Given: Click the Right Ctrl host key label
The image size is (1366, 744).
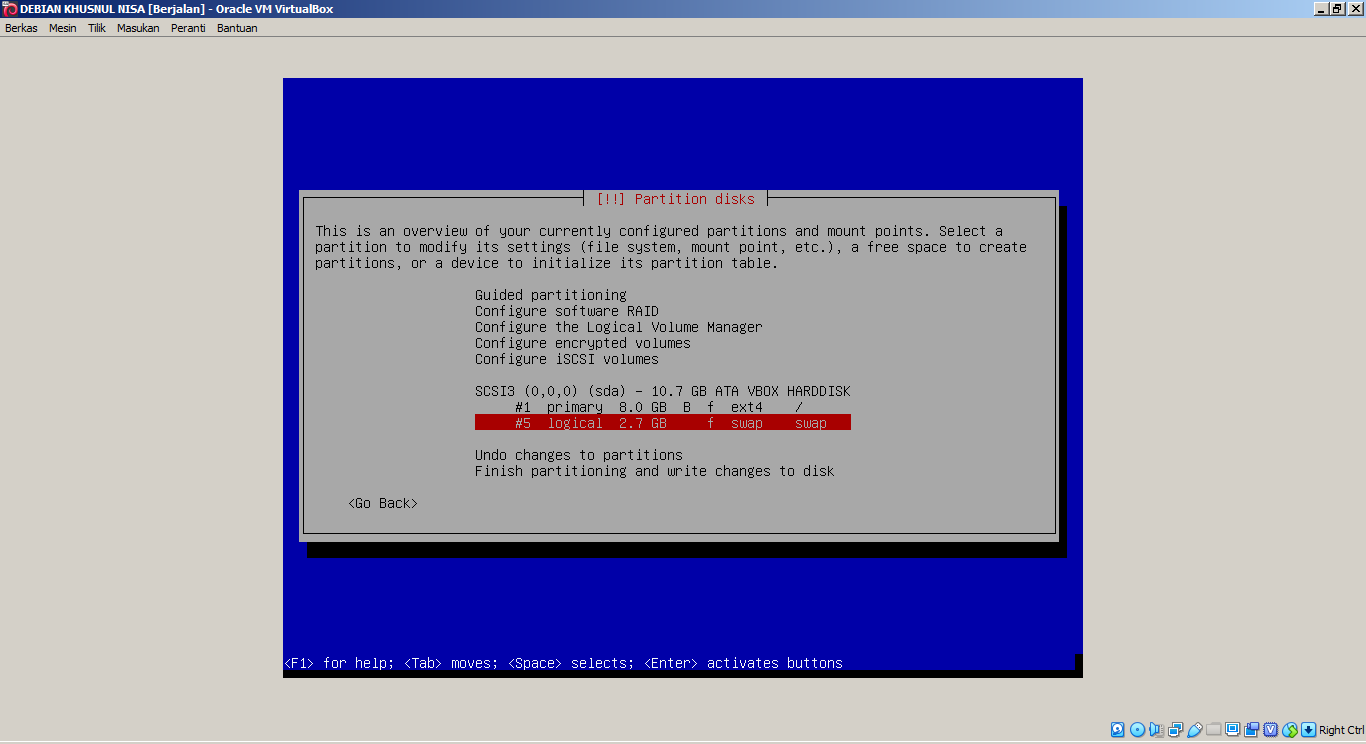Looking at the screenshot, I should pos(1341,730).
